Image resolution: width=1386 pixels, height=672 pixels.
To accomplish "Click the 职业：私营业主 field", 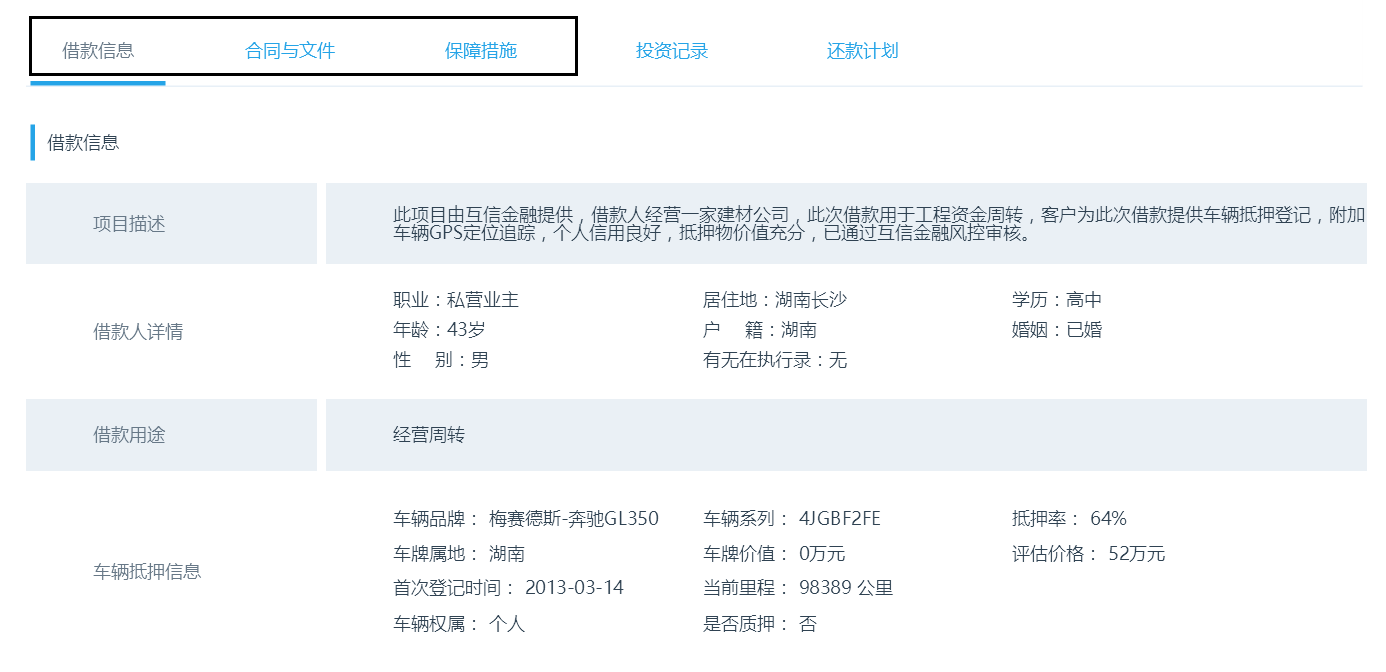I will point(456,300).
